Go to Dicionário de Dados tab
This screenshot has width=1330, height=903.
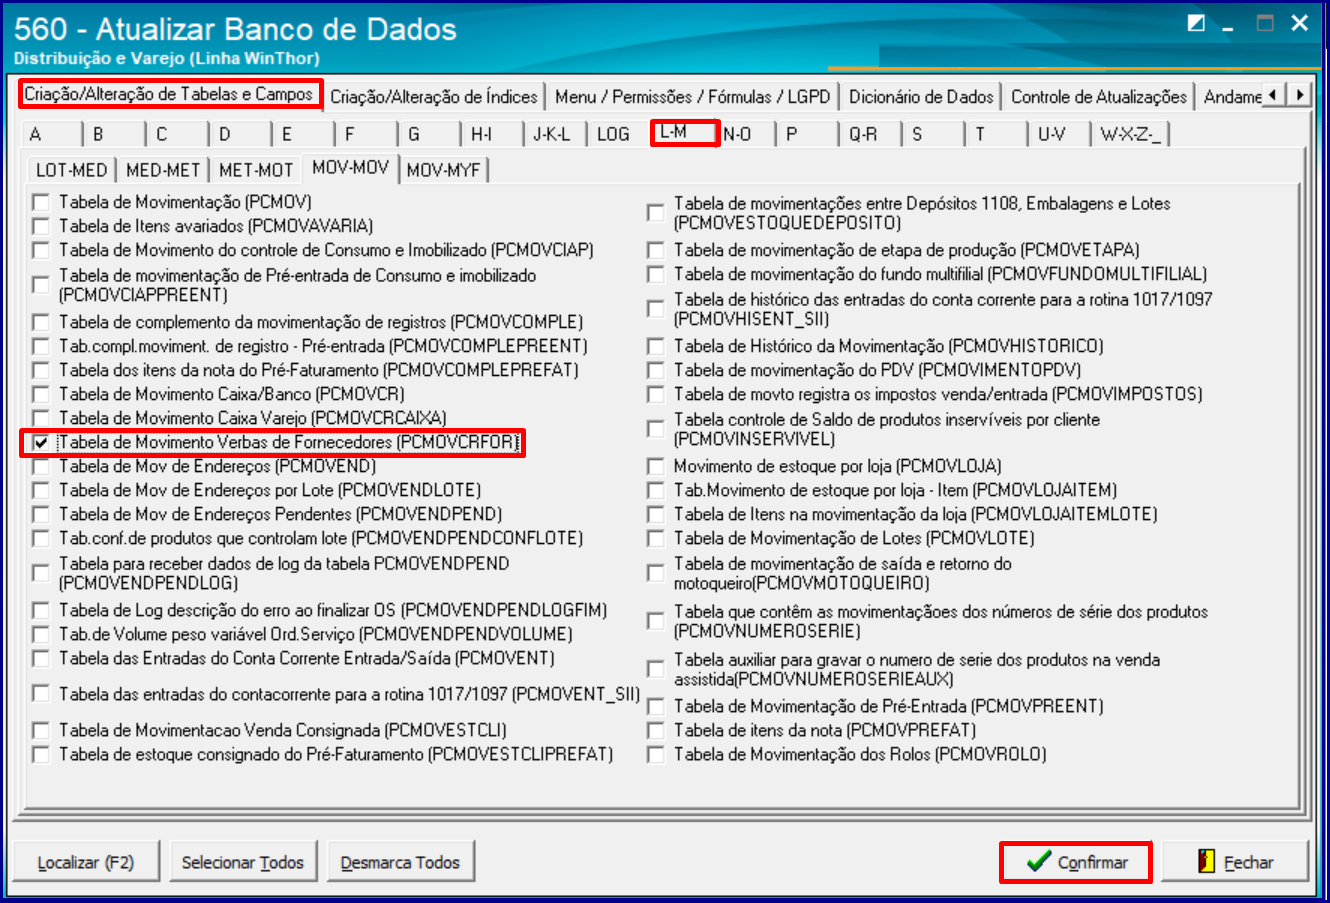(x=921, y=97)
